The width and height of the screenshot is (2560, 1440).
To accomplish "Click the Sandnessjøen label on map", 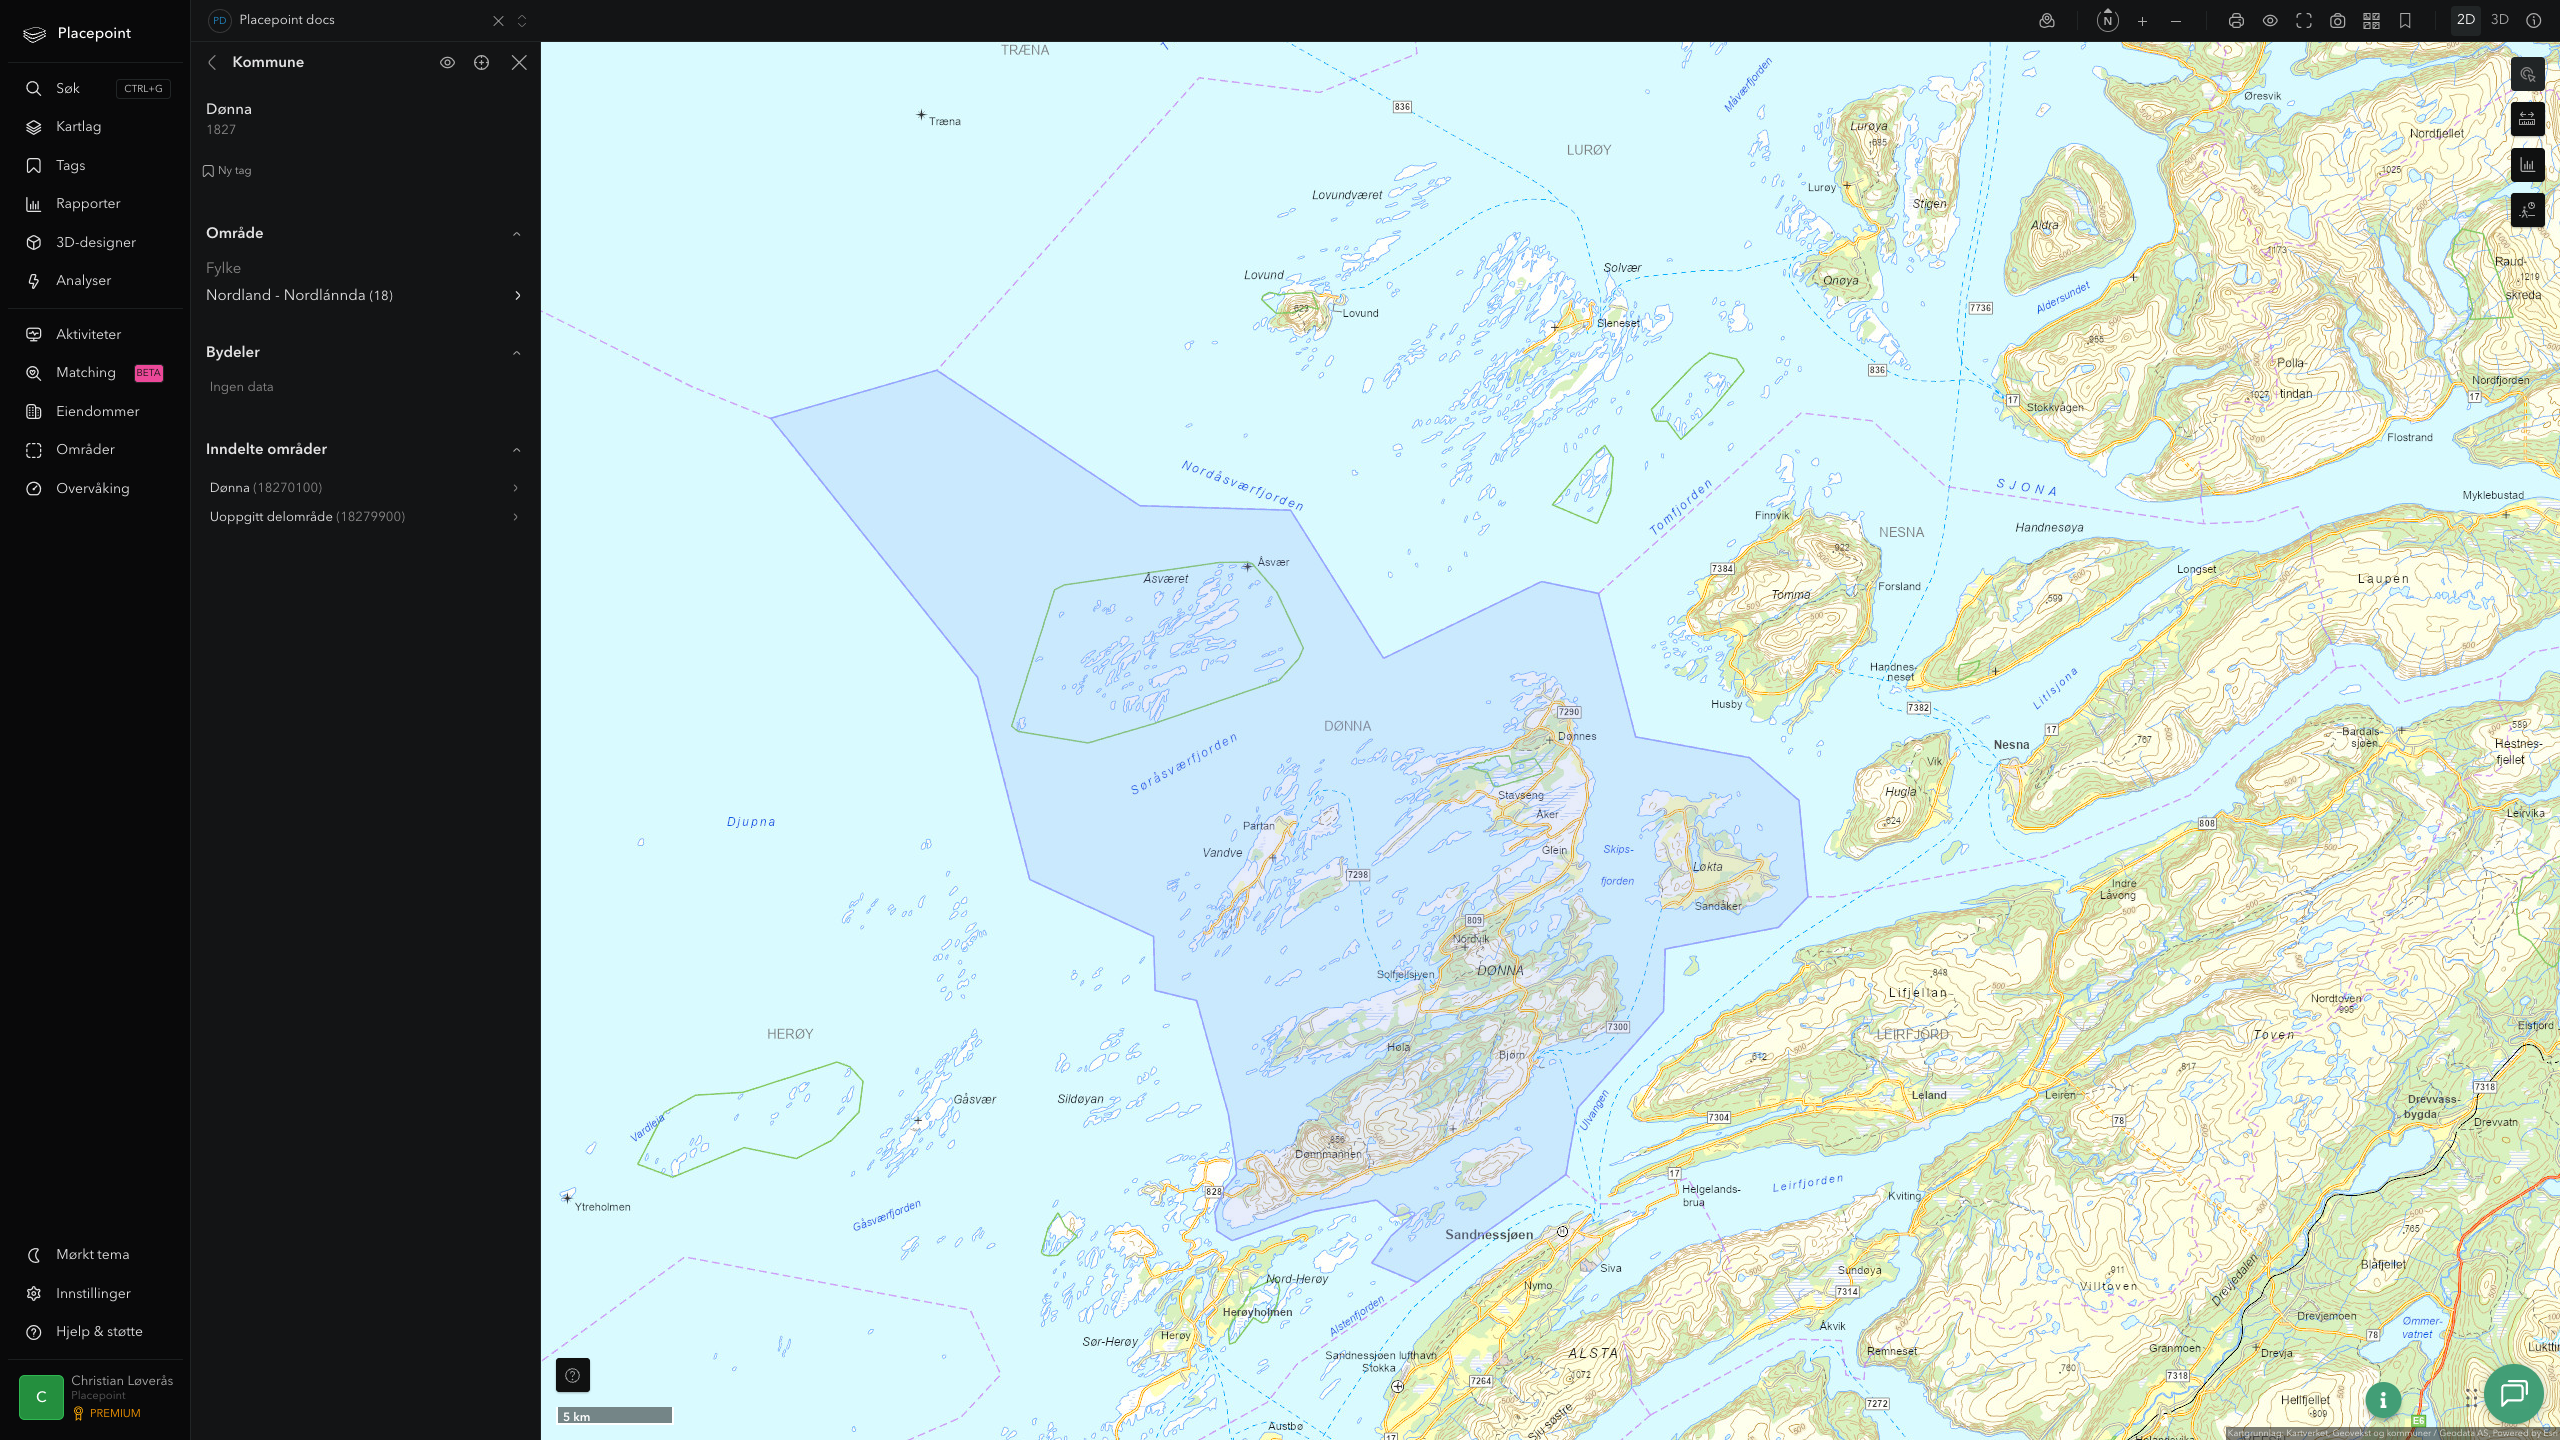I will [x=1489, y=1235].
